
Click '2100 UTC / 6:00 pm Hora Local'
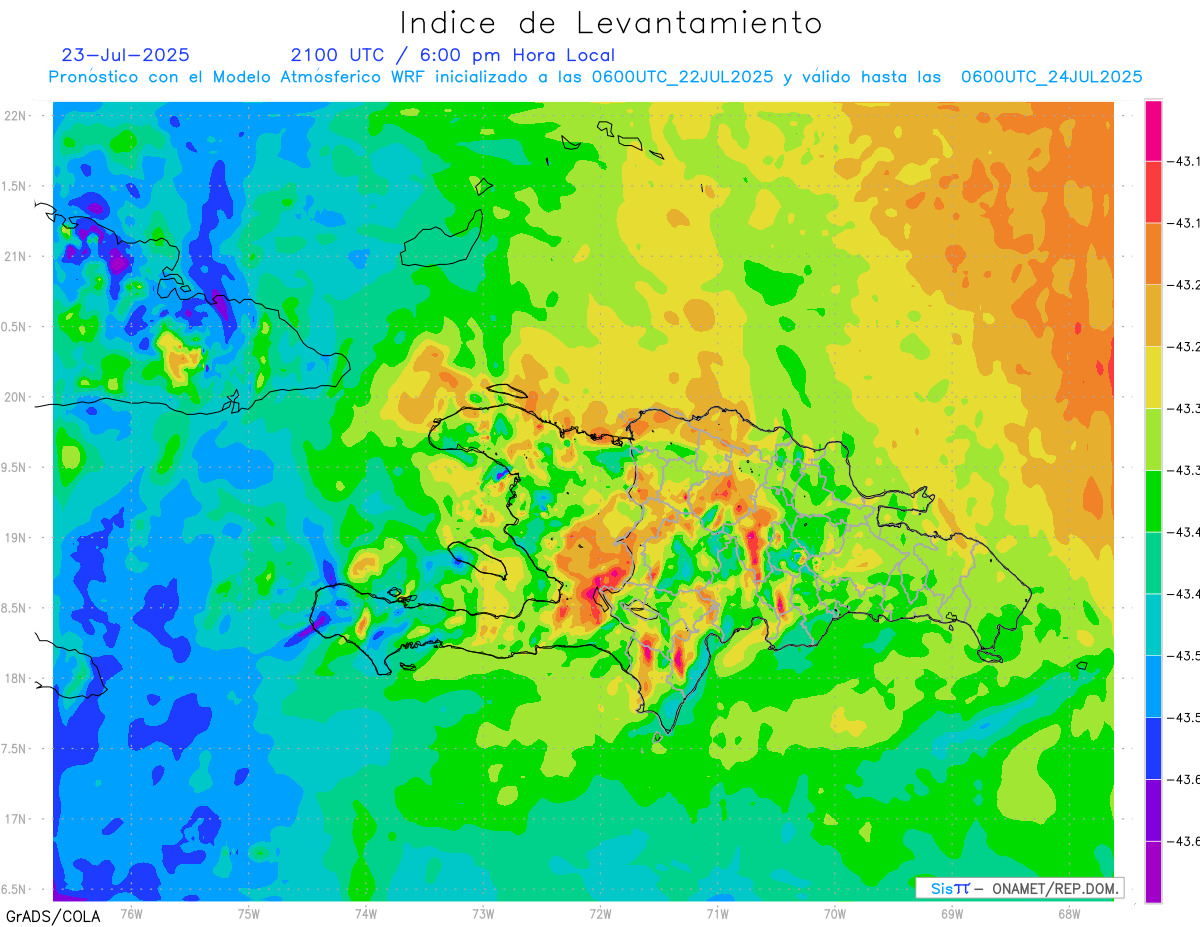(453, 55)
